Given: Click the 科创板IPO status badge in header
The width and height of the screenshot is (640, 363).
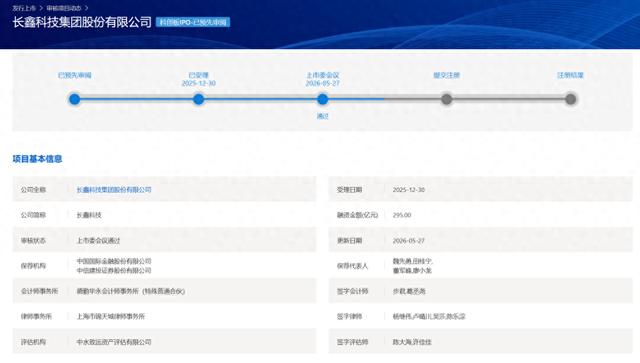Looking at the screenshot, I should [x=193, y=22].
